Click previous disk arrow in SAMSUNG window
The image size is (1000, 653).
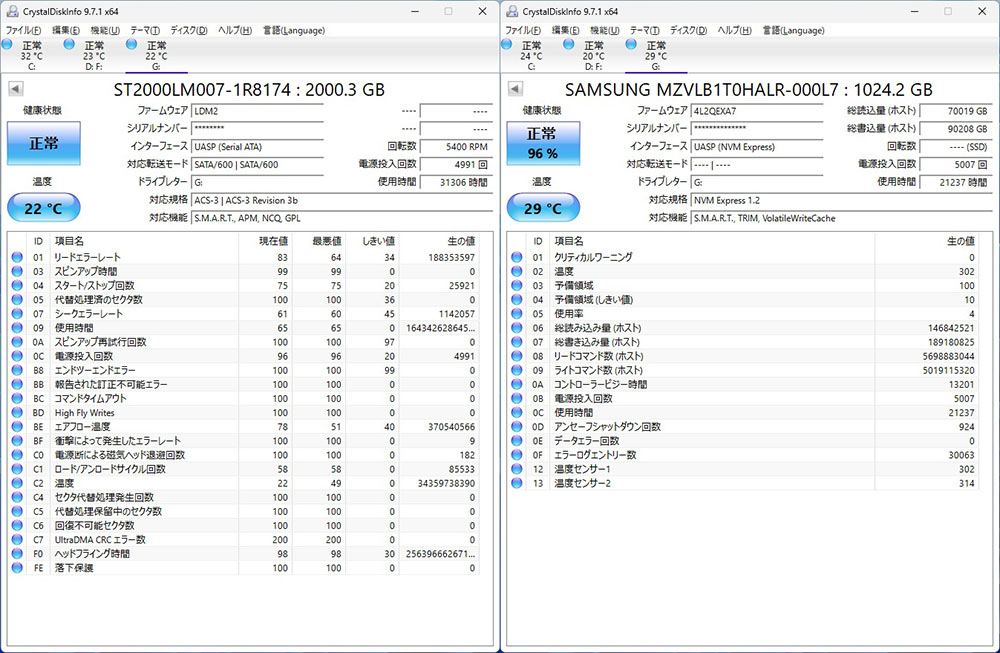pos(515,89)
